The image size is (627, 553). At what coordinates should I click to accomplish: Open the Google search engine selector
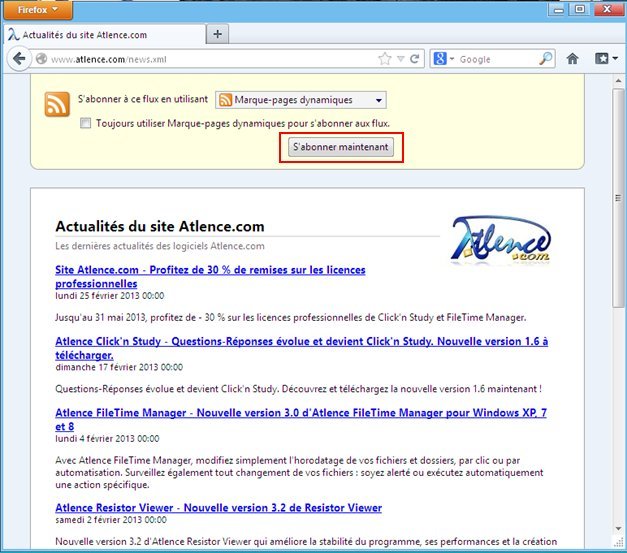click(x=443, y=59)
